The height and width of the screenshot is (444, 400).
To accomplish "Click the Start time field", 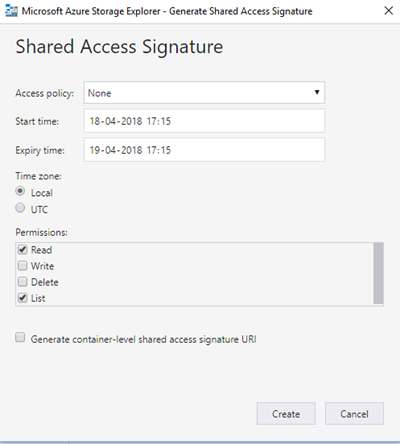I will click(204, 121).
